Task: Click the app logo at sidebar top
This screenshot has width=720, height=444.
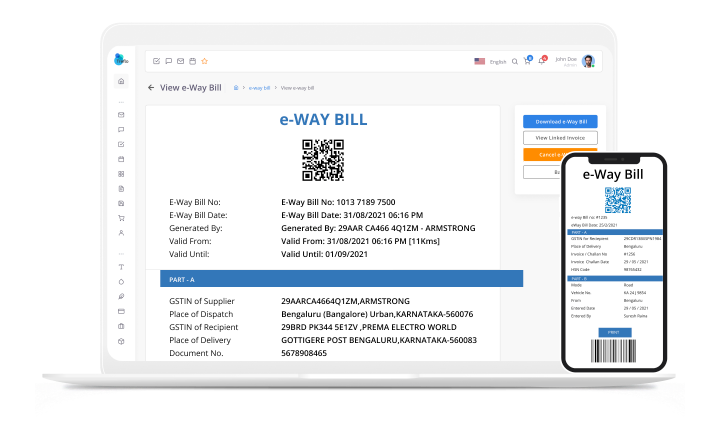Action: point(121,59)
